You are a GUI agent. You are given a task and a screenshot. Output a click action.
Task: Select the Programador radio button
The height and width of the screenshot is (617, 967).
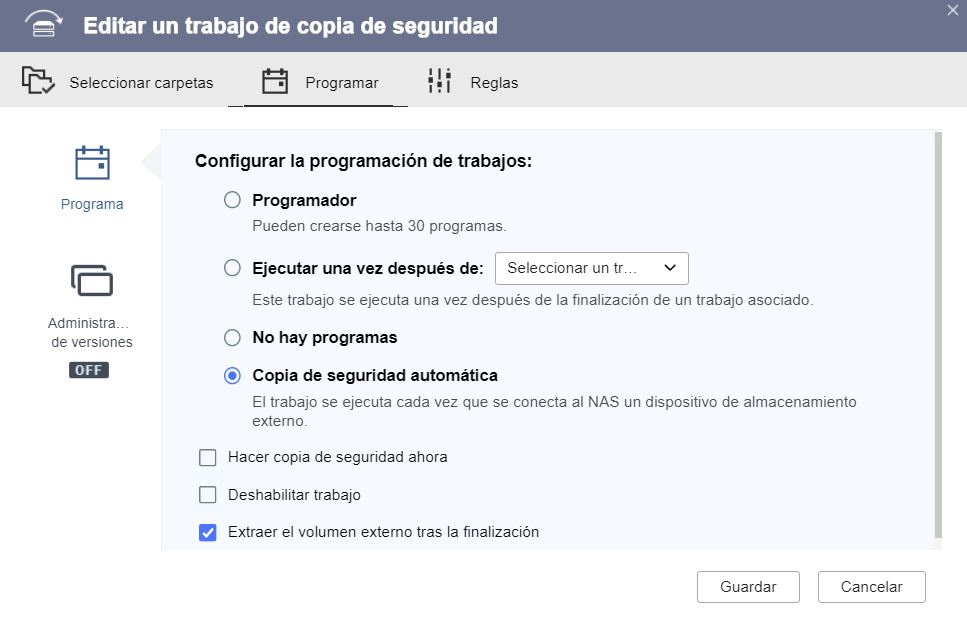click(x=232, y=200)
